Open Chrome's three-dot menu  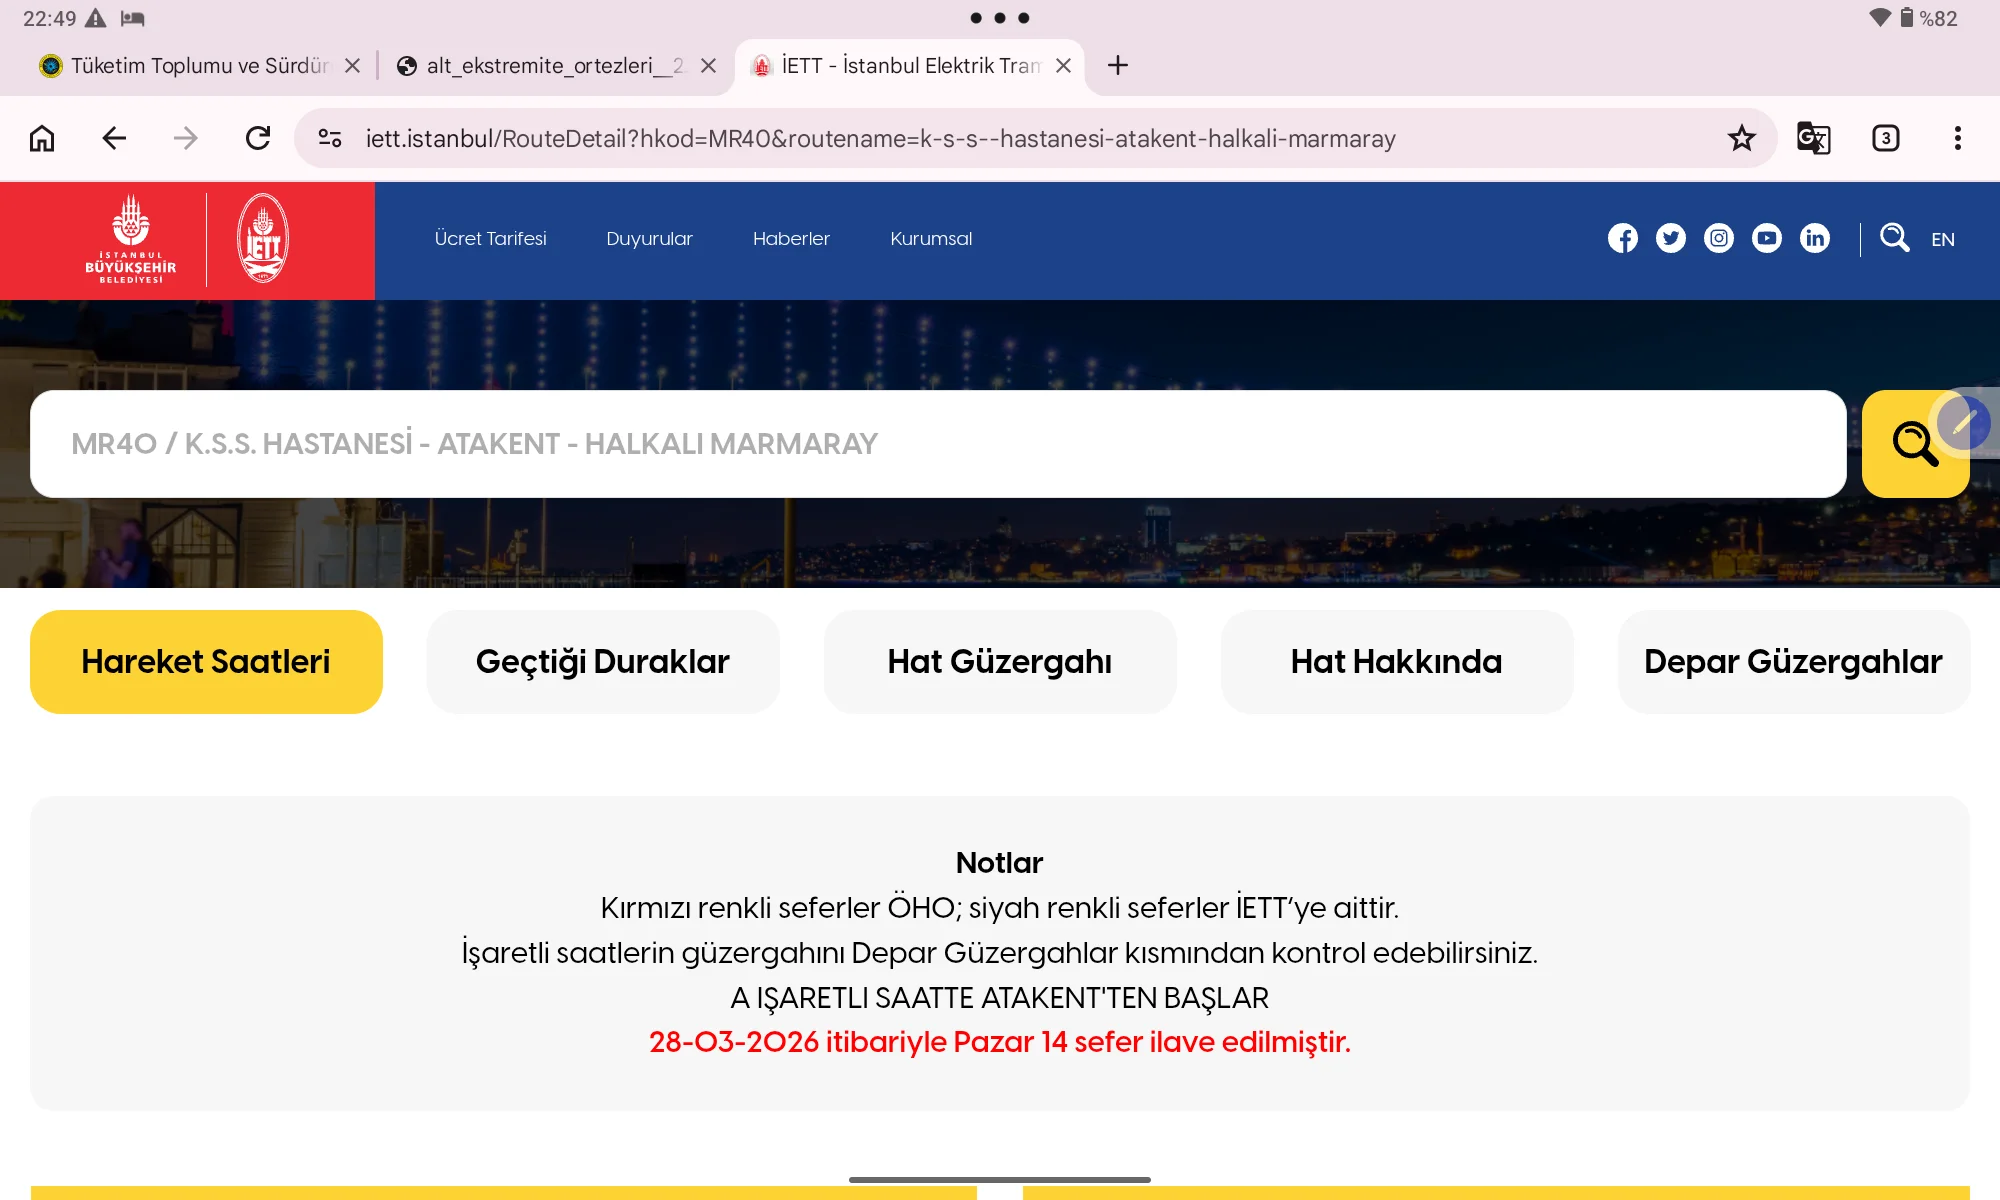pos(1957,138)
